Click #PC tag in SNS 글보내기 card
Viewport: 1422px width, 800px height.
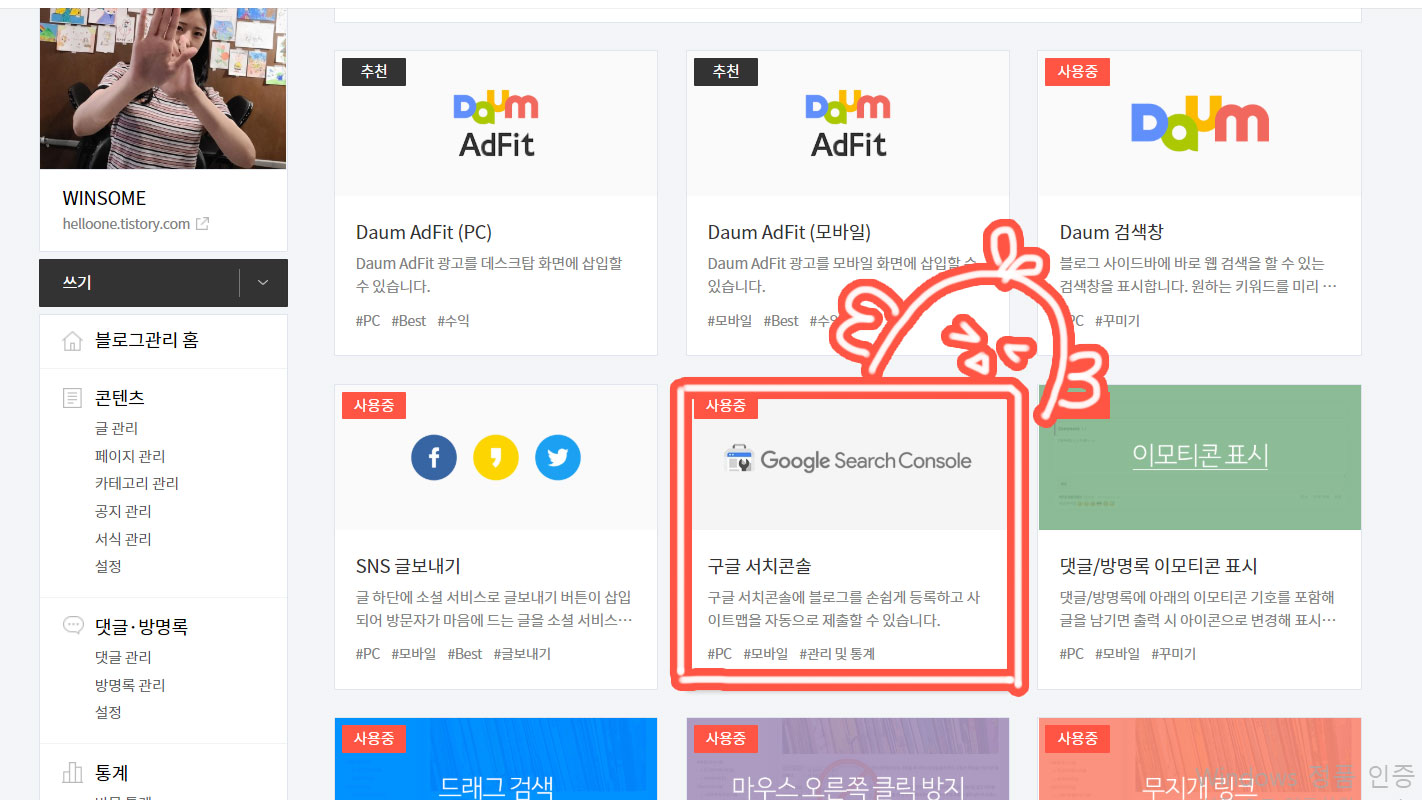pos(368,654)
